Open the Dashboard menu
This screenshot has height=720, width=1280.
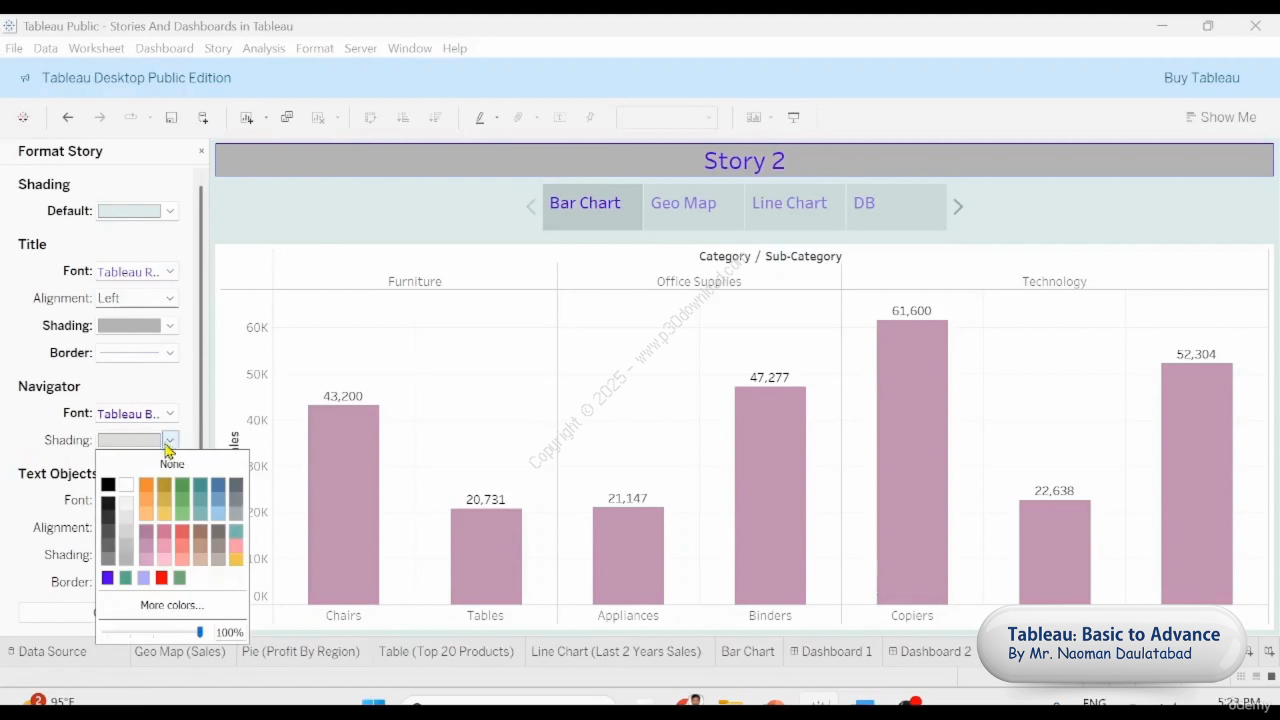[165, 48]
